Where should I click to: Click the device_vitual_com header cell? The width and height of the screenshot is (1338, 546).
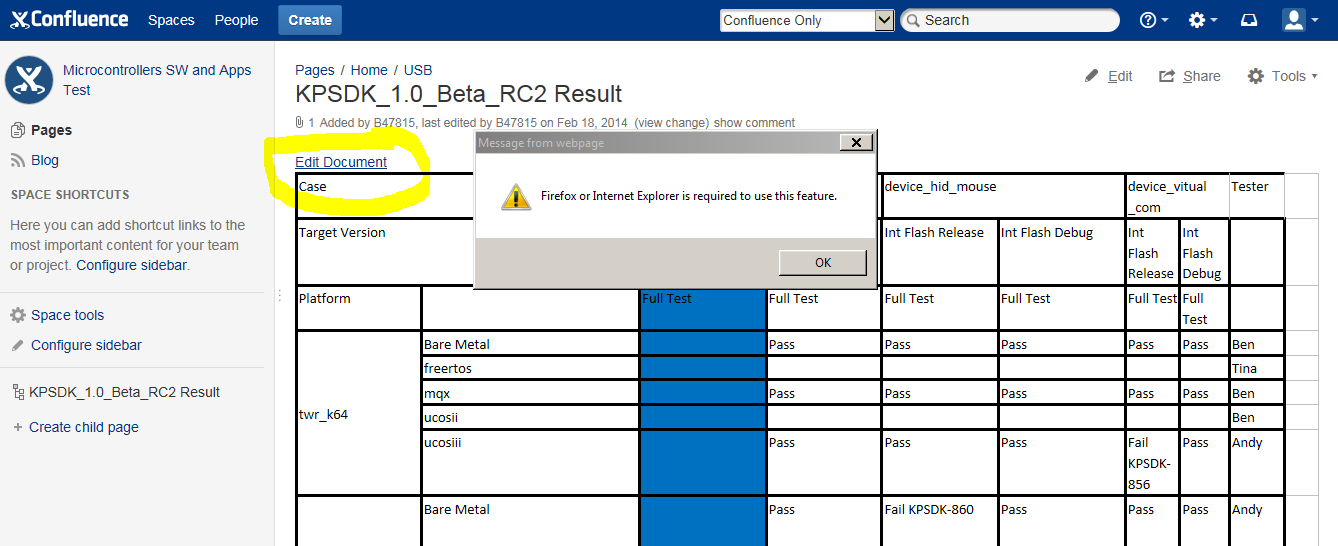1177,197
